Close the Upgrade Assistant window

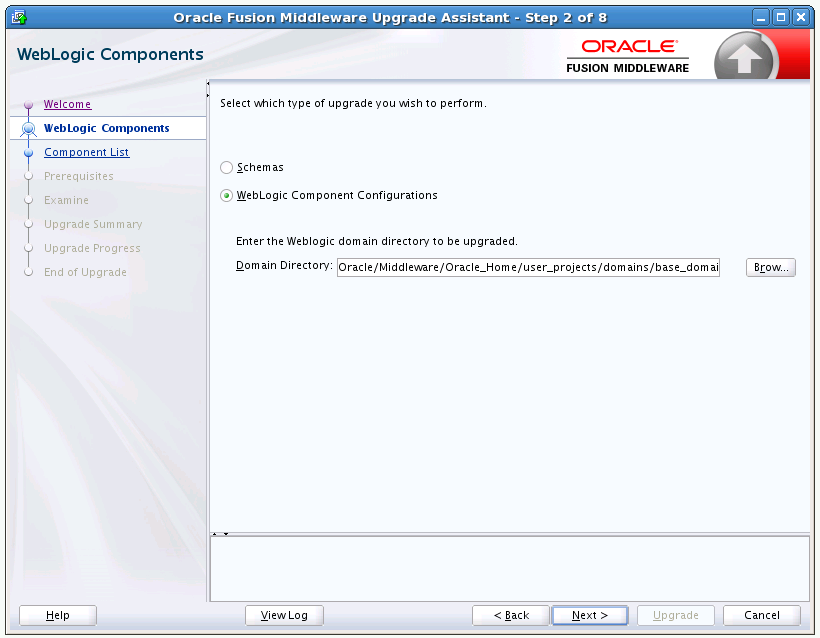(x=801, y=17)
